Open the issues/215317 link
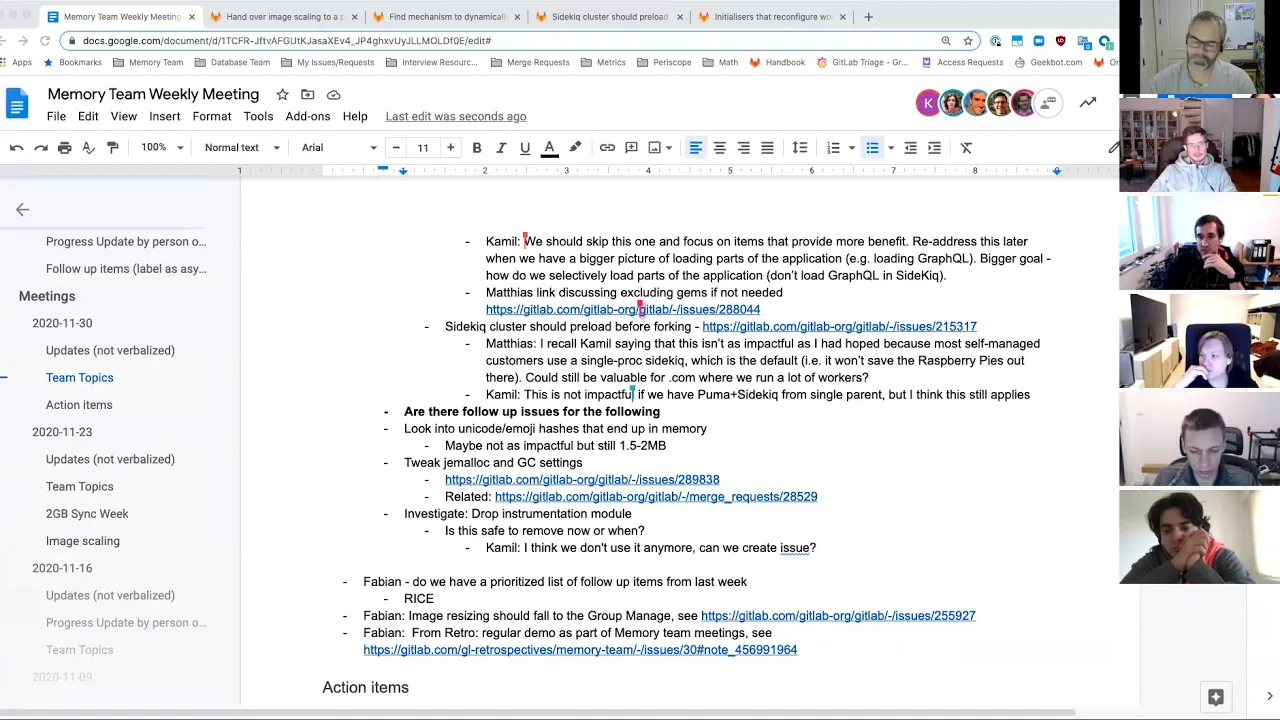This screenshot has height=720, width=1280. pyautogui.click(x=839, y=327)
